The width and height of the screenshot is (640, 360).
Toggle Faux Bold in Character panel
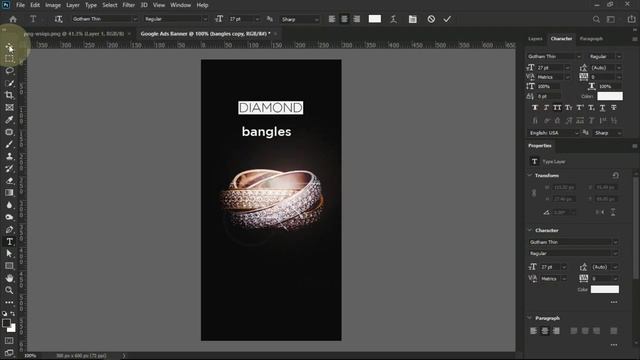click(535, 108)
